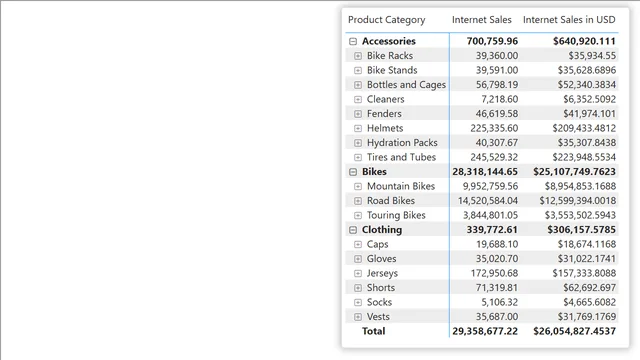This screenshot has width=640, height=360.
Task: Sort by Internet Sales column header
Action: coord(482,20)
